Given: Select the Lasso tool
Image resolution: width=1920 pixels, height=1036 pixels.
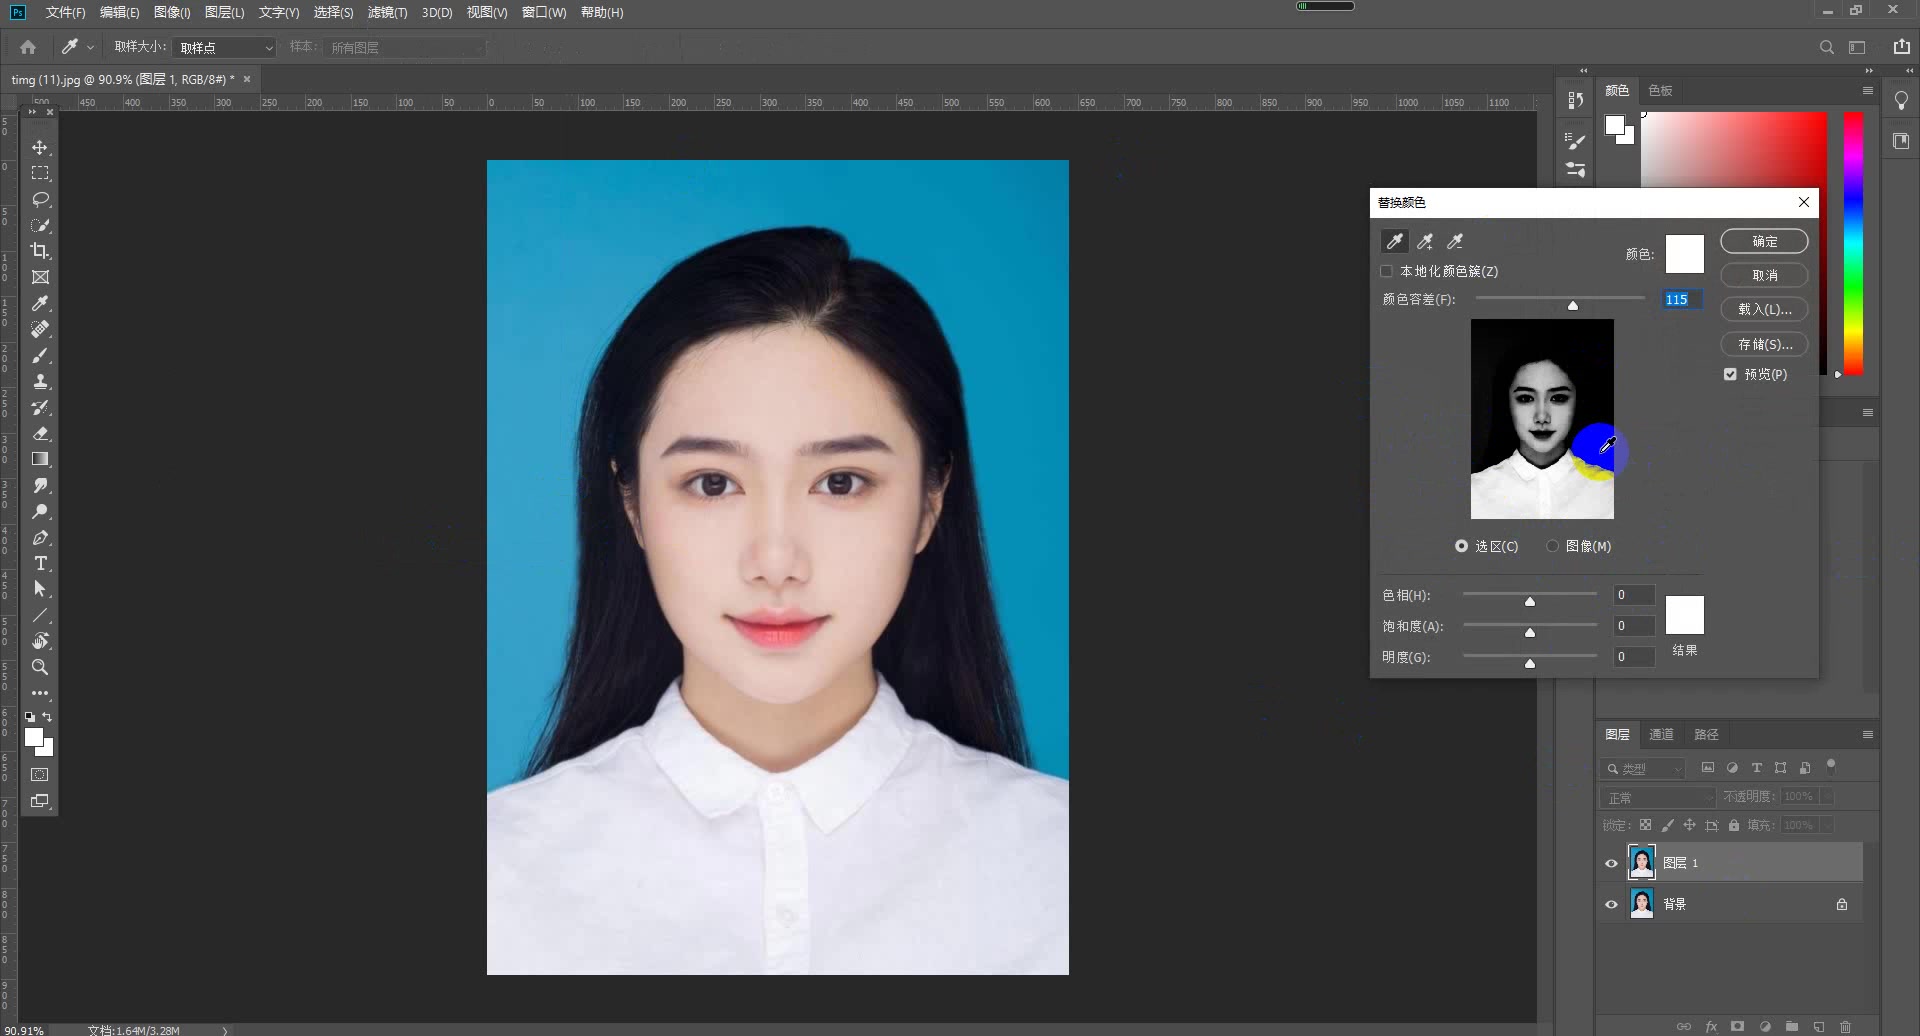Looking at the screenshot, I should coord(40,199).
